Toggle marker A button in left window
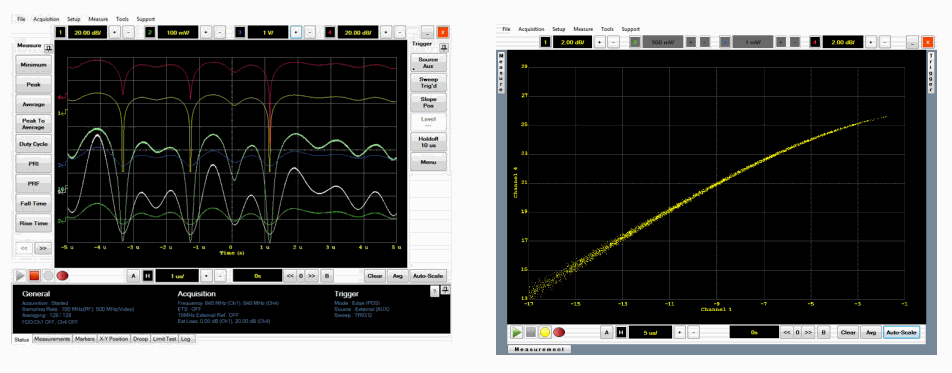 pyautogui.click(x=134, y=275)
